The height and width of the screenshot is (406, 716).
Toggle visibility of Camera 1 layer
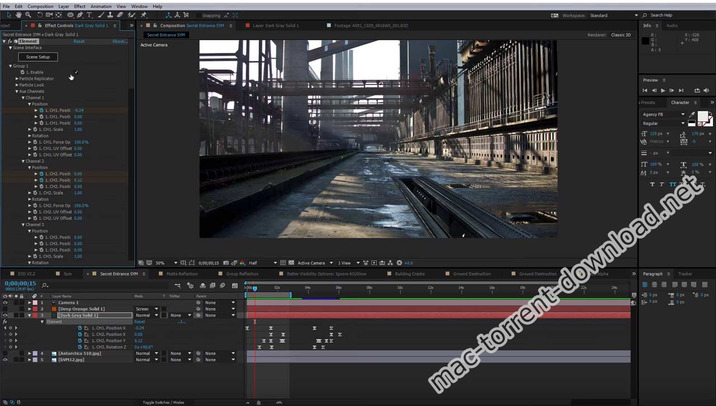point(5,302)
